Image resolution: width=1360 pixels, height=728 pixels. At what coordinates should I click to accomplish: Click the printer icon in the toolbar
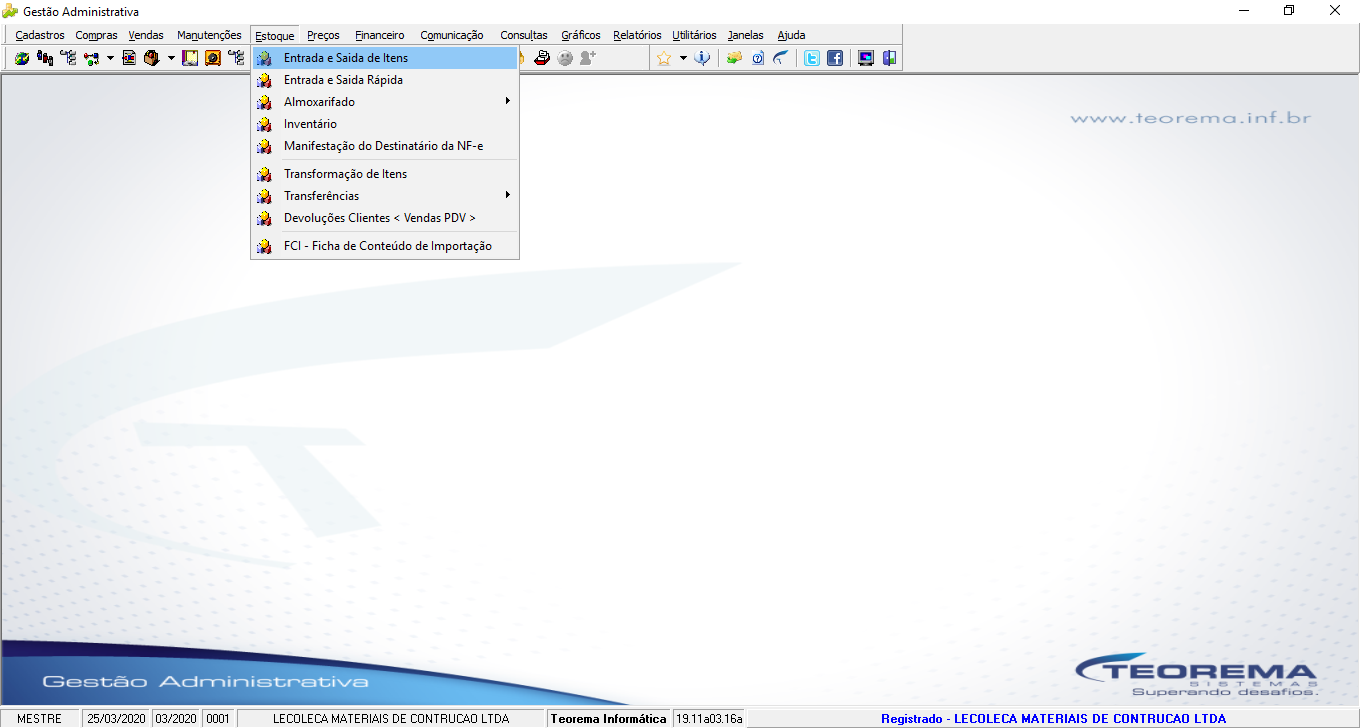click(542, 58)
